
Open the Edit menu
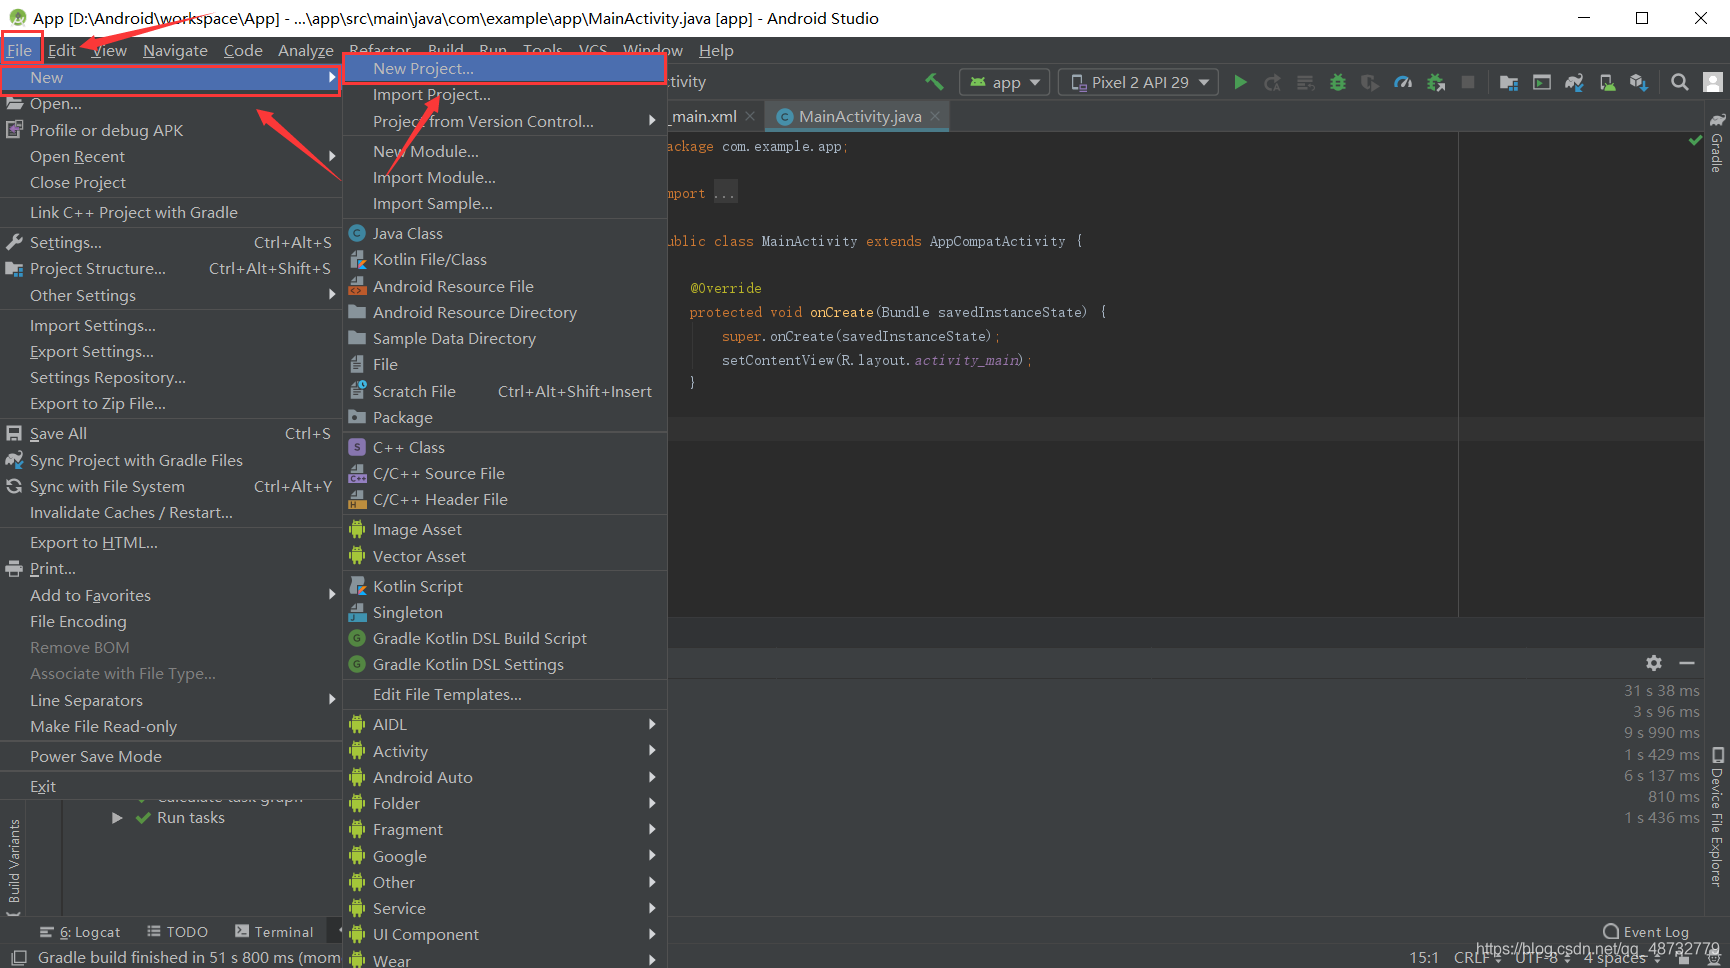62,50
